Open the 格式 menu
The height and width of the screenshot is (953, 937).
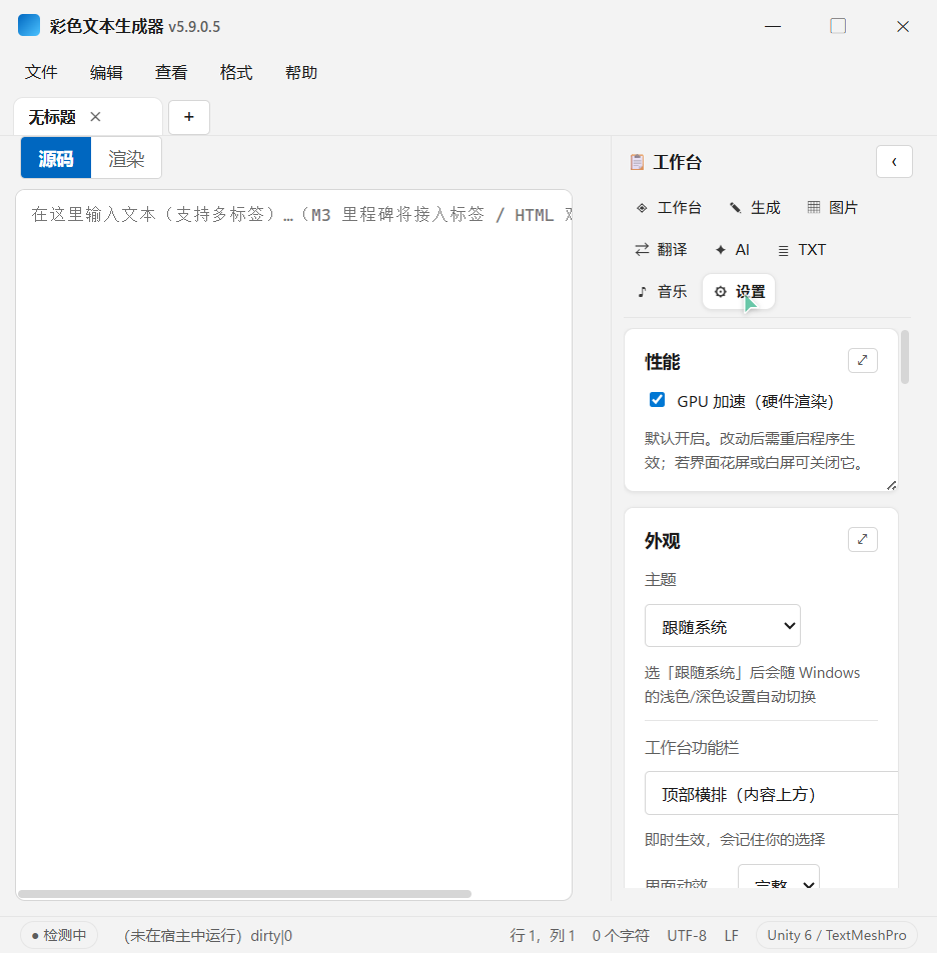pyautogui.click(x=236, y=72)
